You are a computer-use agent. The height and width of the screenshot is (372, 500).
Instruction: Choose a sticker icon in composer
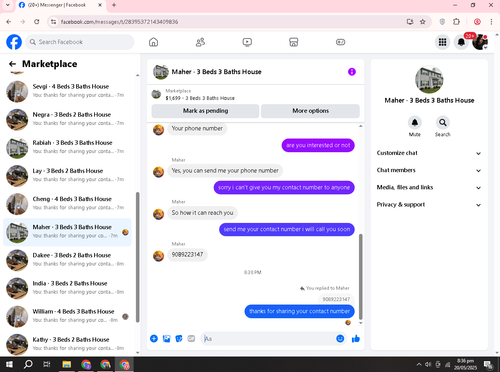pyautogui.click(x=179, y=339)
